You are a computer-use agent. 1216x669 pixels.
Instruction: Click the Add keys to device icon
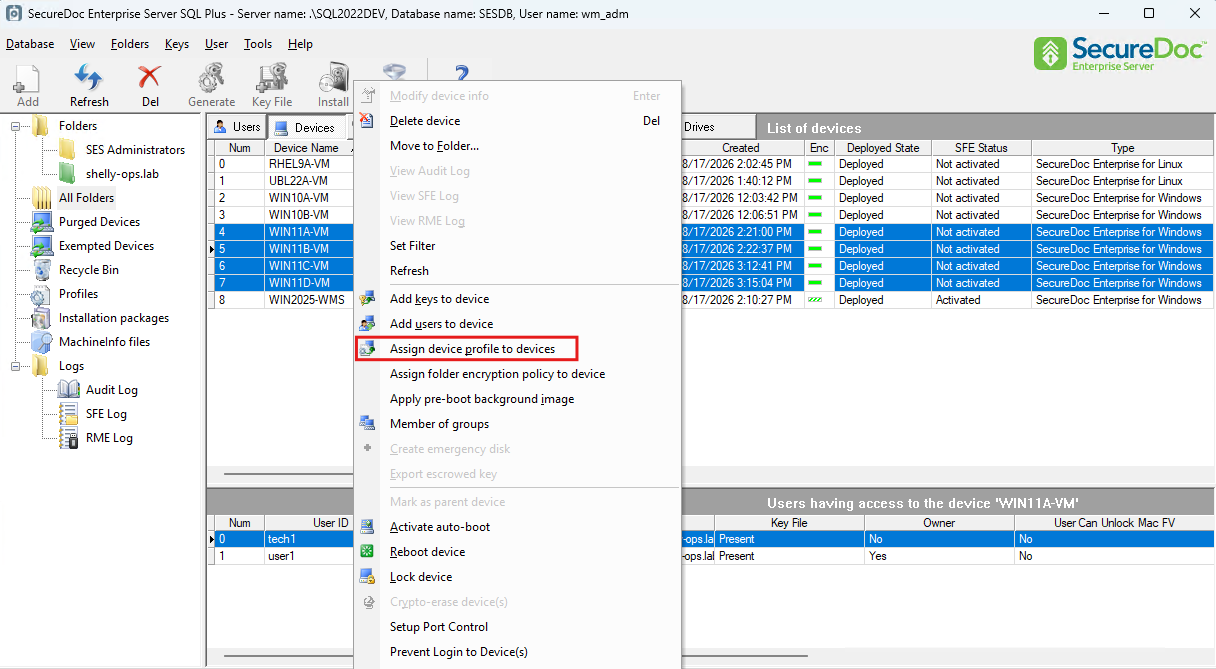[x=367, y=299]
